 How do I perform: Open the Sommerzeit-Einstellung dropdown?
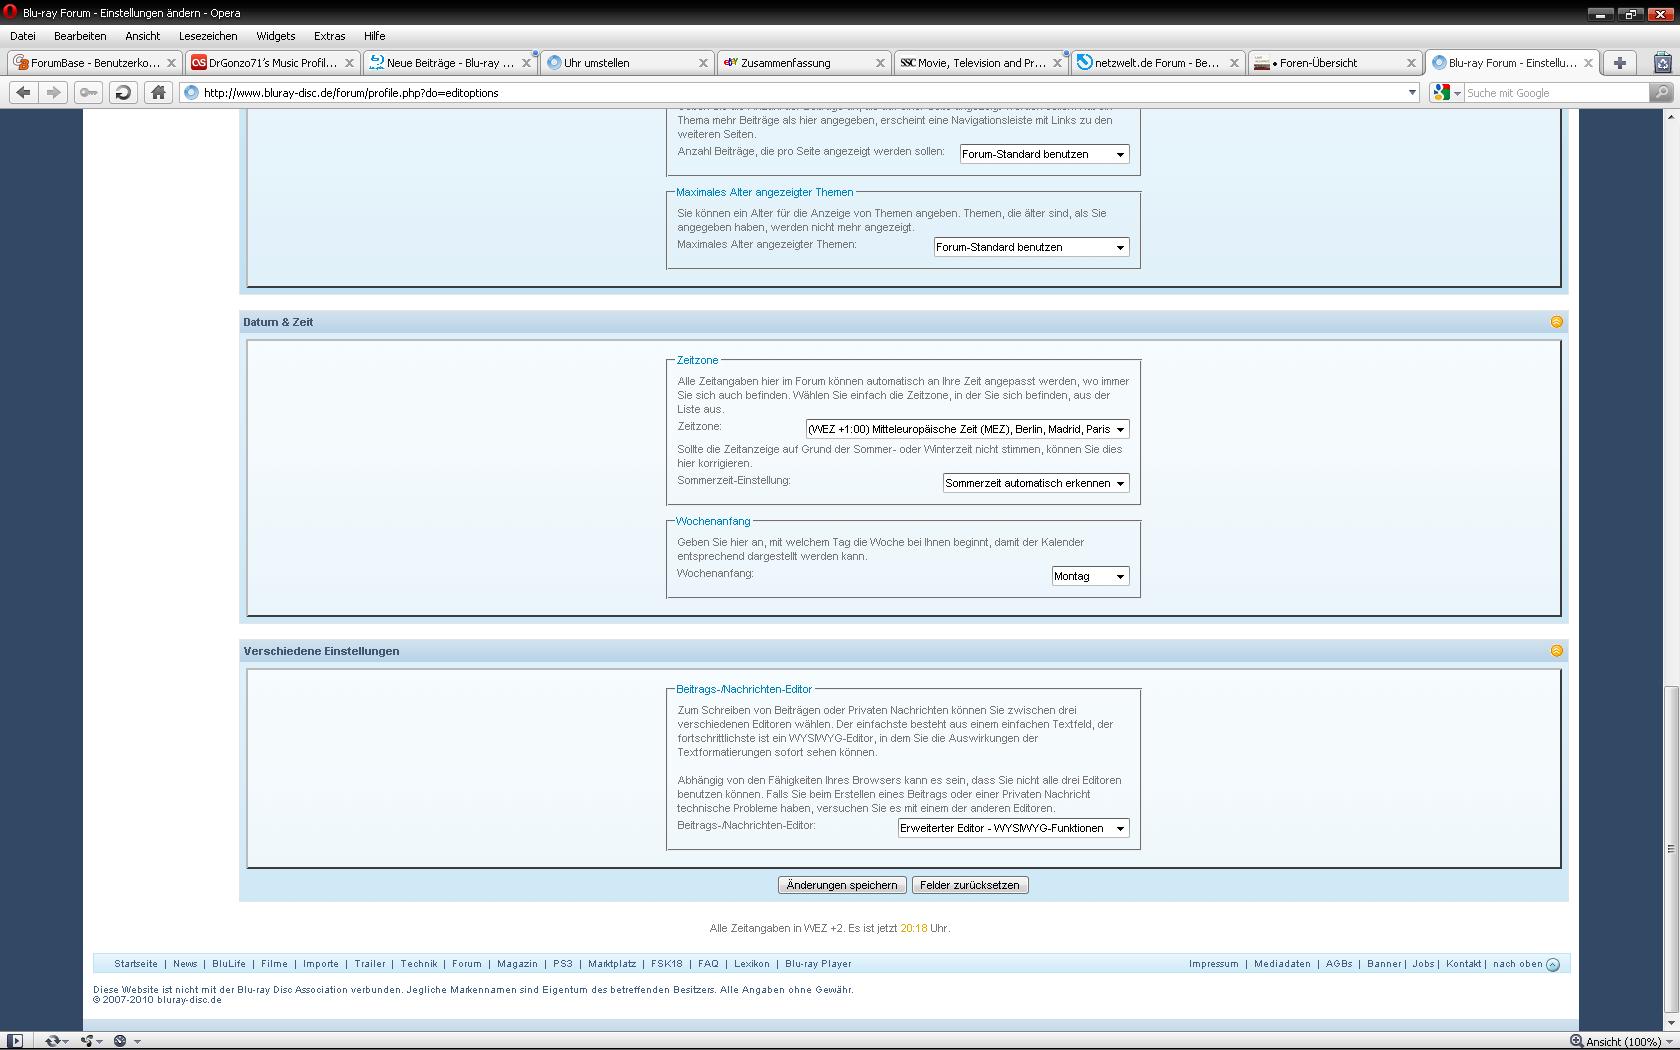(1036, 483)
